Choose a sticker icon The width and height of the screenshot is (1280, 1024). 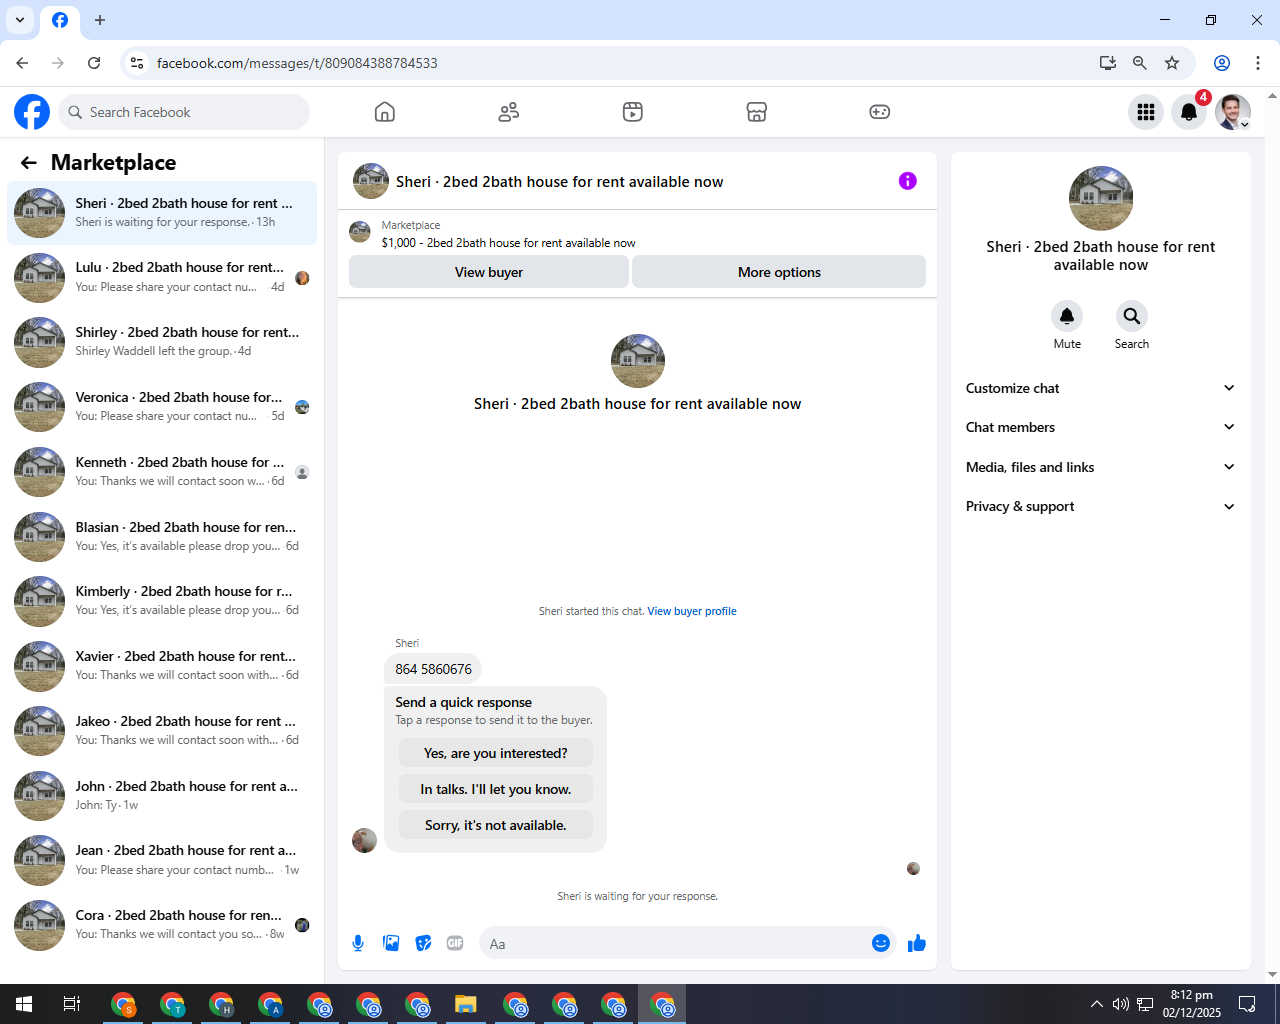pyautogui.click(x=424, y=943)
